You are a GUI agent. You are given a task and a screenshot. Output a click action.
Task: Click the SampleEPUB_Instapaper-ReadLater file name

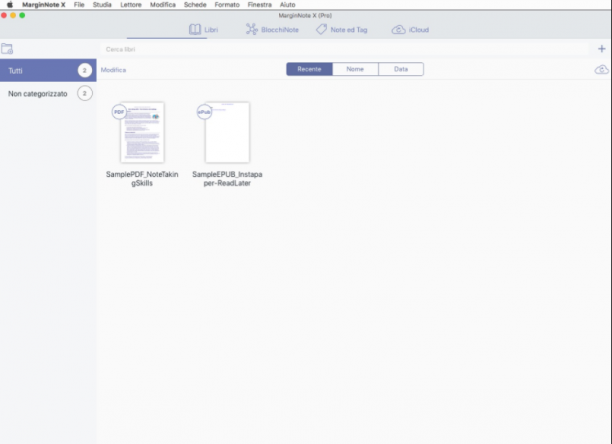click(227, 179)
